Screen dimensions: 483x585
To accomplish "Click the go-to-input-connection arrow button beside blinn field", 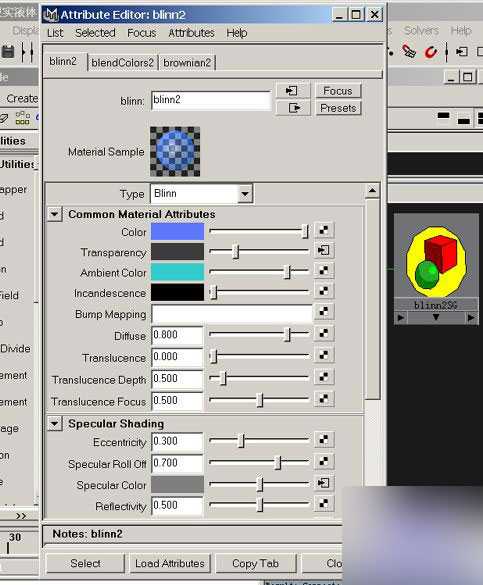I will click(292, 90).
